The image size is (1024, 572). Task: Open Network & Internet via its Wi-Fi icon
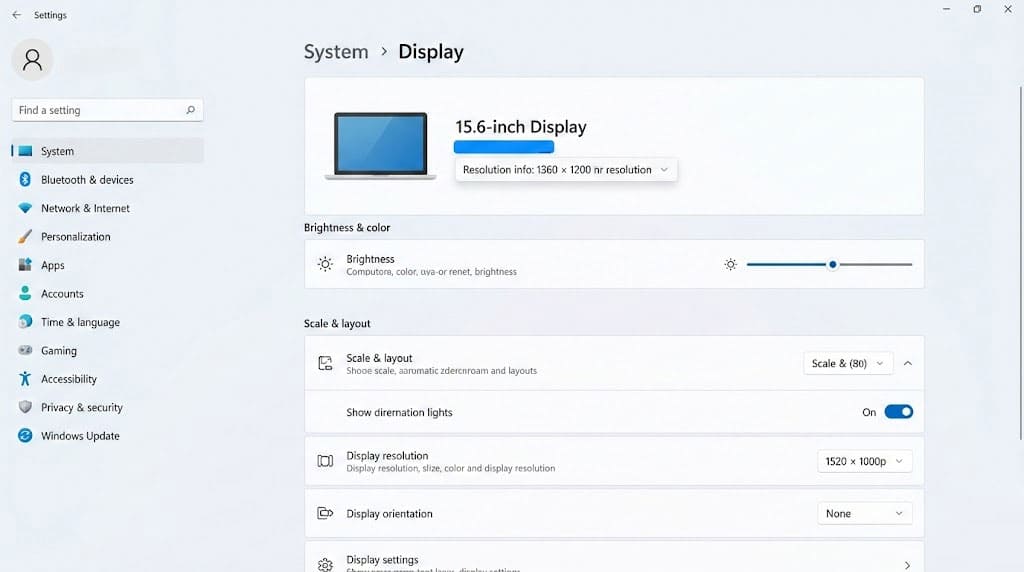(x=25, y=208)
